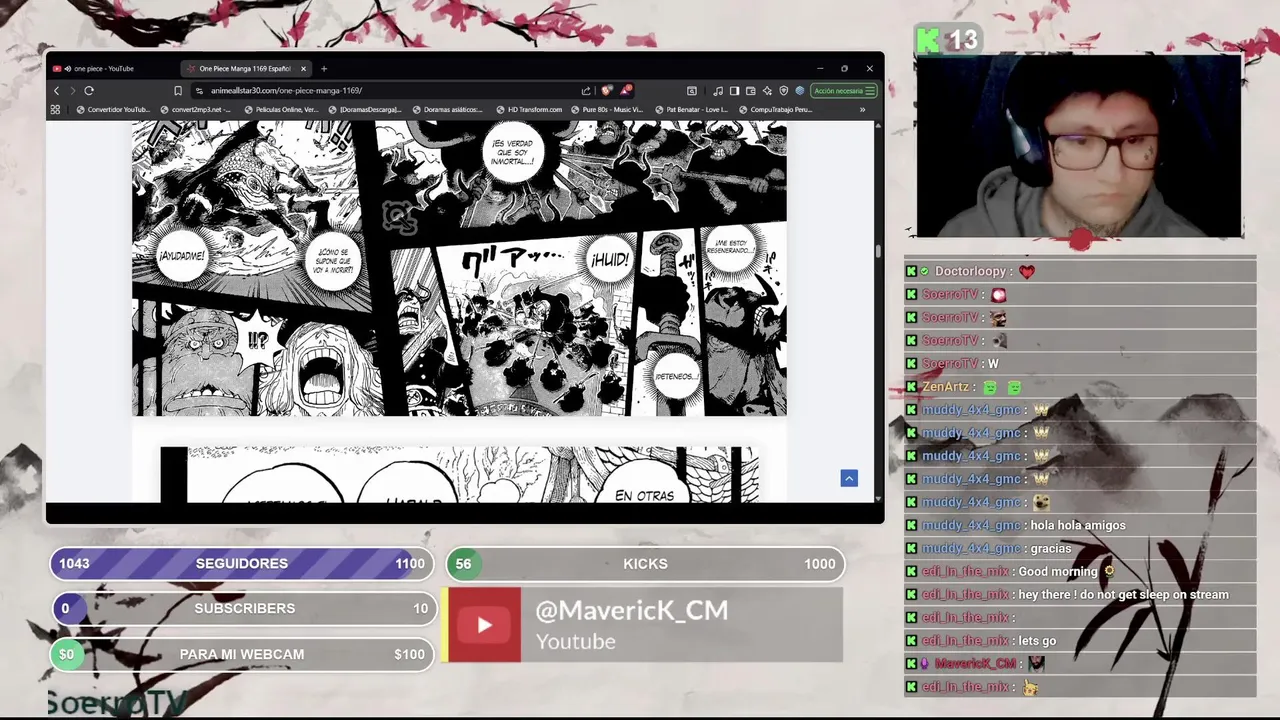Open a new tab with the plus button
Viewport: 1280px width, 720px height.
coord(323,69)
